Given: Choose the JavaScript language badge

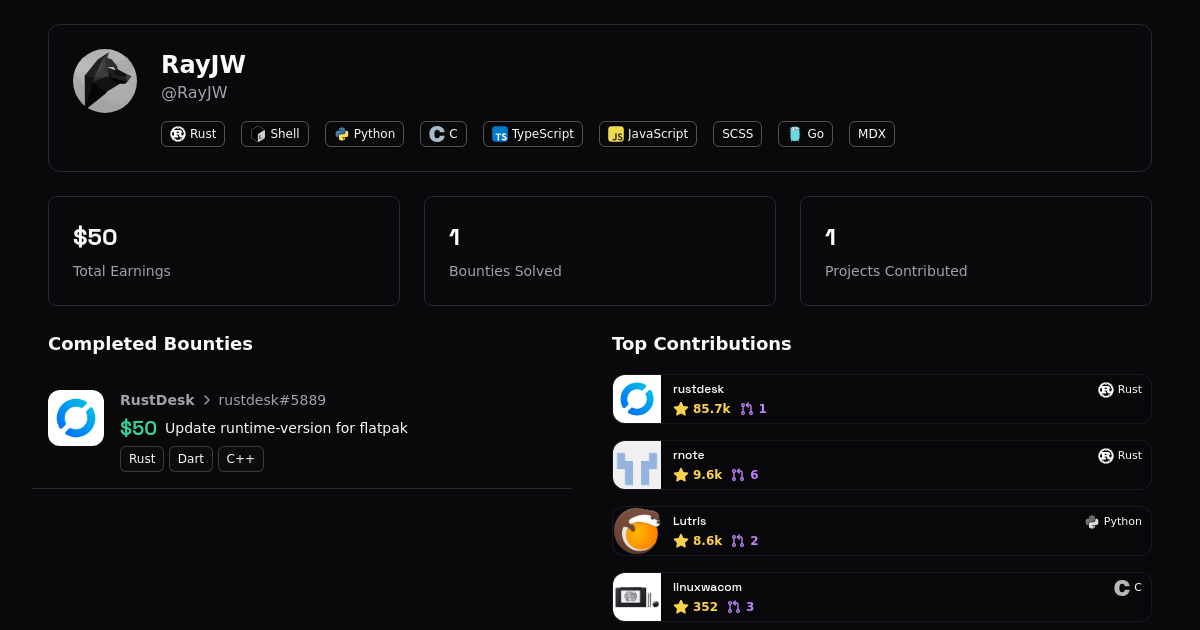Looking at the screenshot, I should click(647, 134).
